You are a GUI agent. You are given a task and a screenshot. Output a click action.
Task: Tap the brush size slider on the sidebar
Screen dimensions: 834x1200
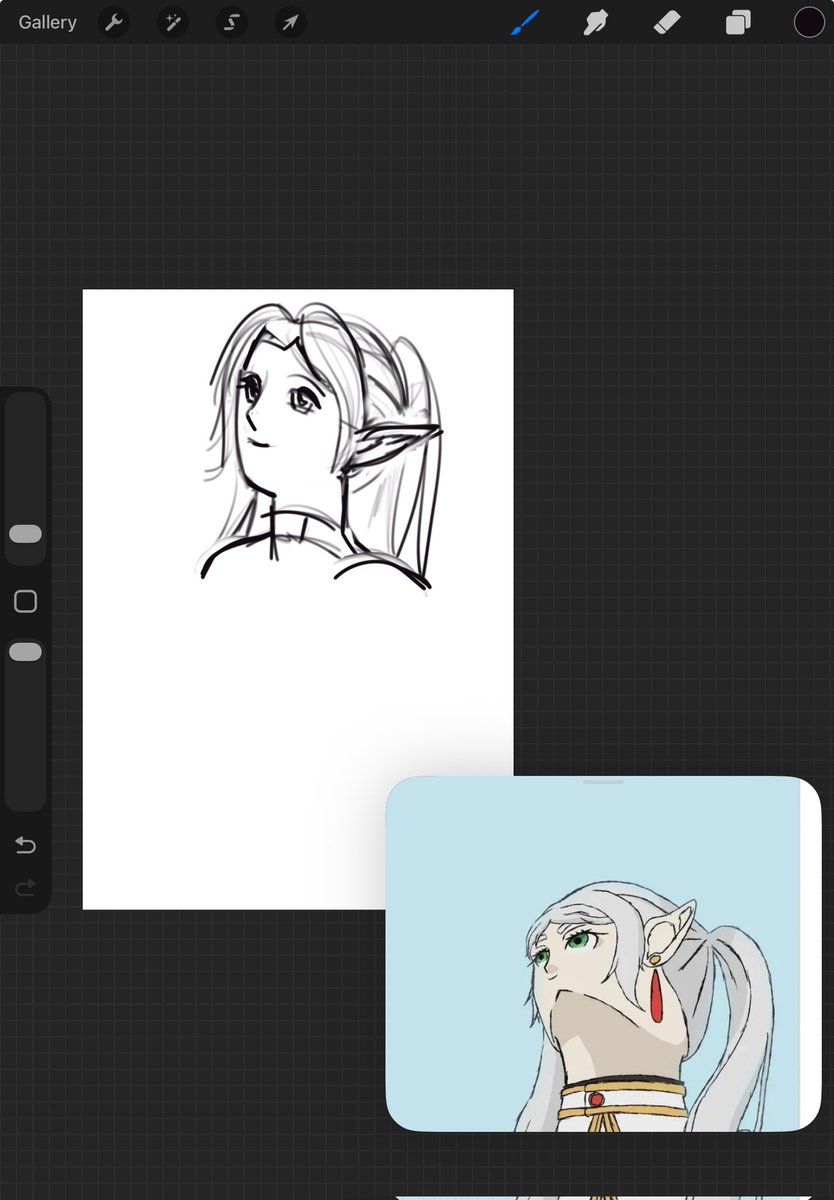25,533
